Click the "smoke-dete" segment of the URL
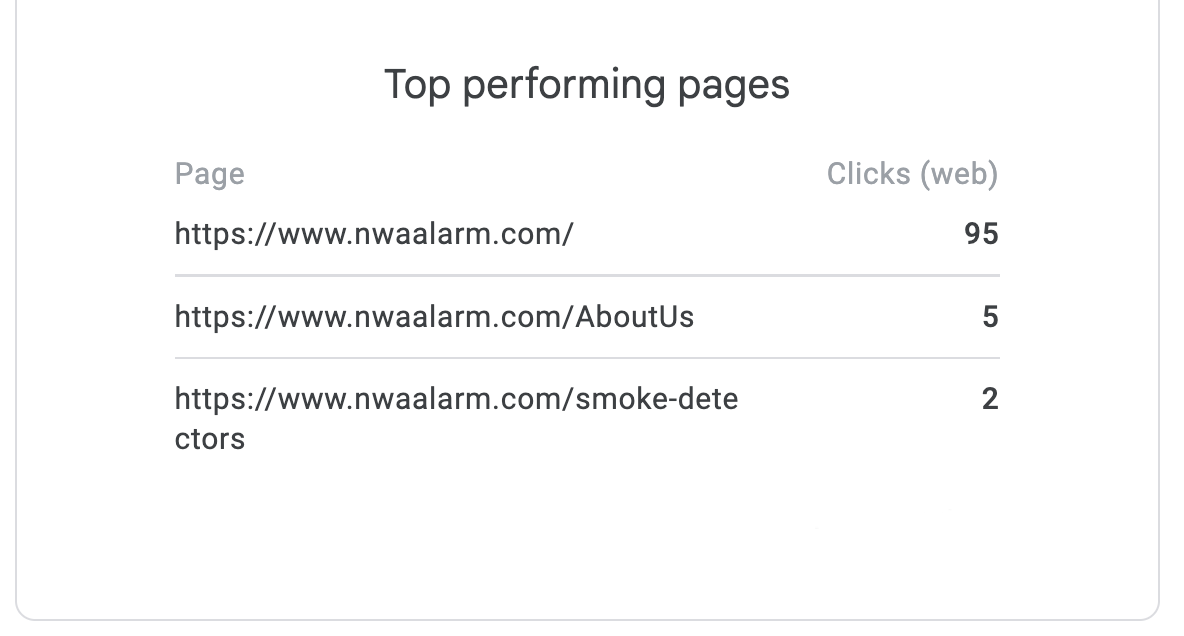 pos(657,400)
